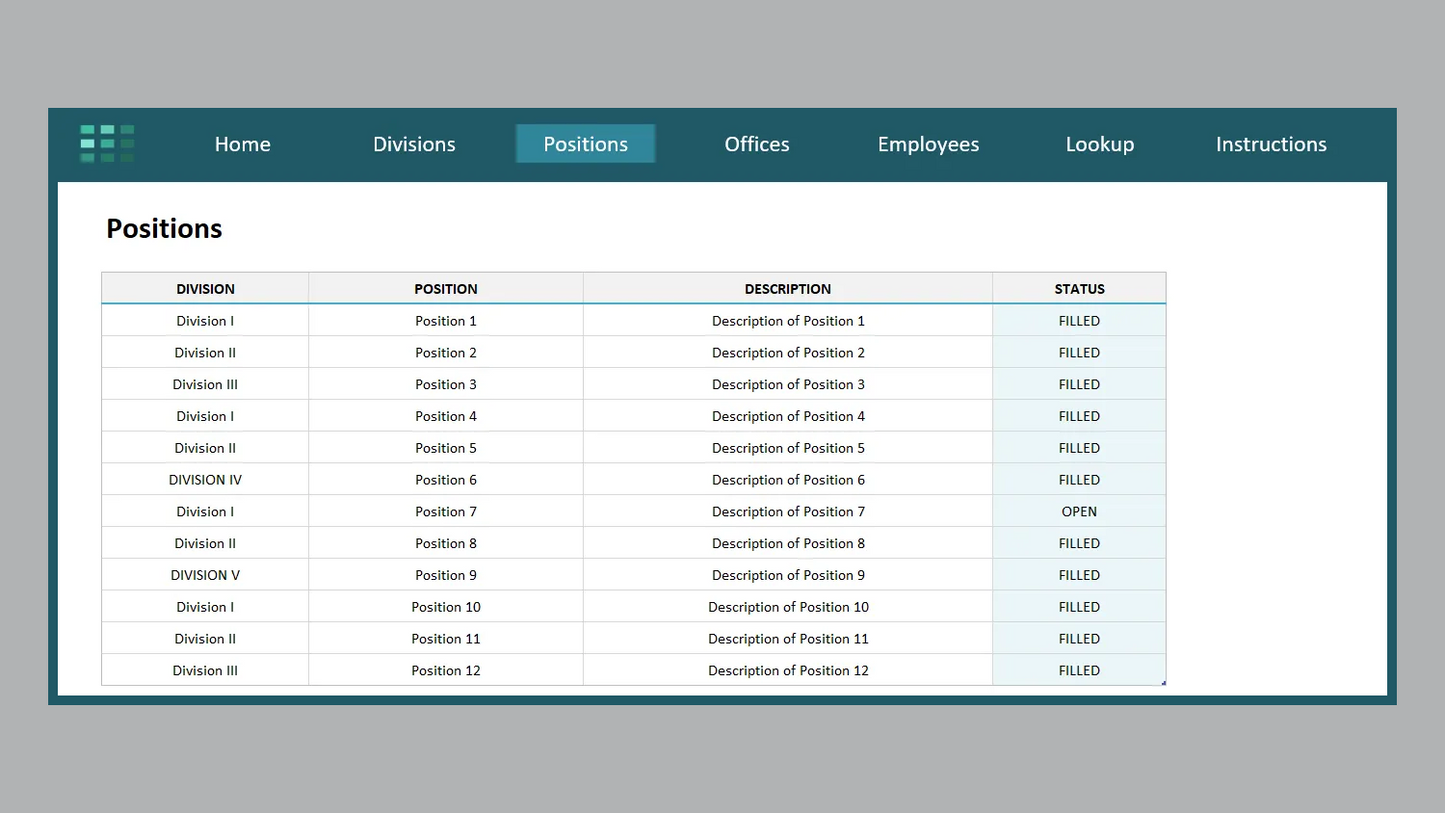The image size is (1445, 813).
Task: Select the Position 9 cell
Action: pos(446,574)
